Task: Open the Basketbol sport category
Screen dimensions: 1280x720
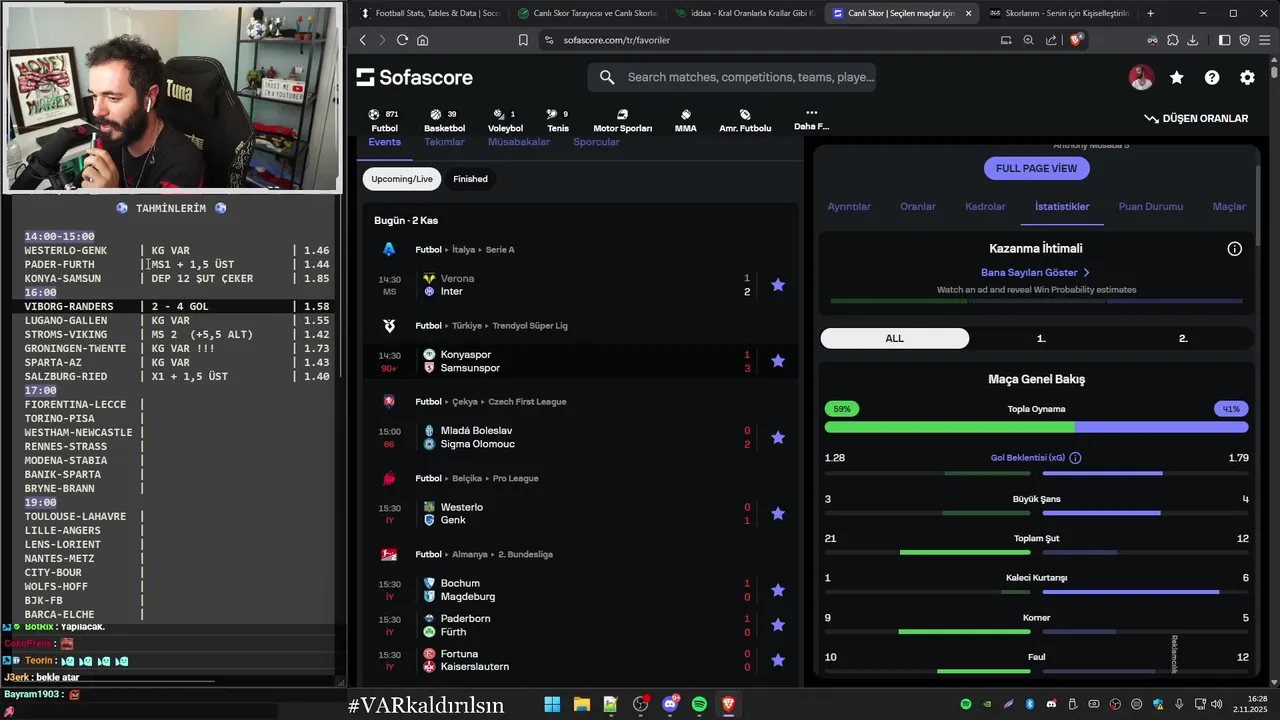Action: click(444, 120)
